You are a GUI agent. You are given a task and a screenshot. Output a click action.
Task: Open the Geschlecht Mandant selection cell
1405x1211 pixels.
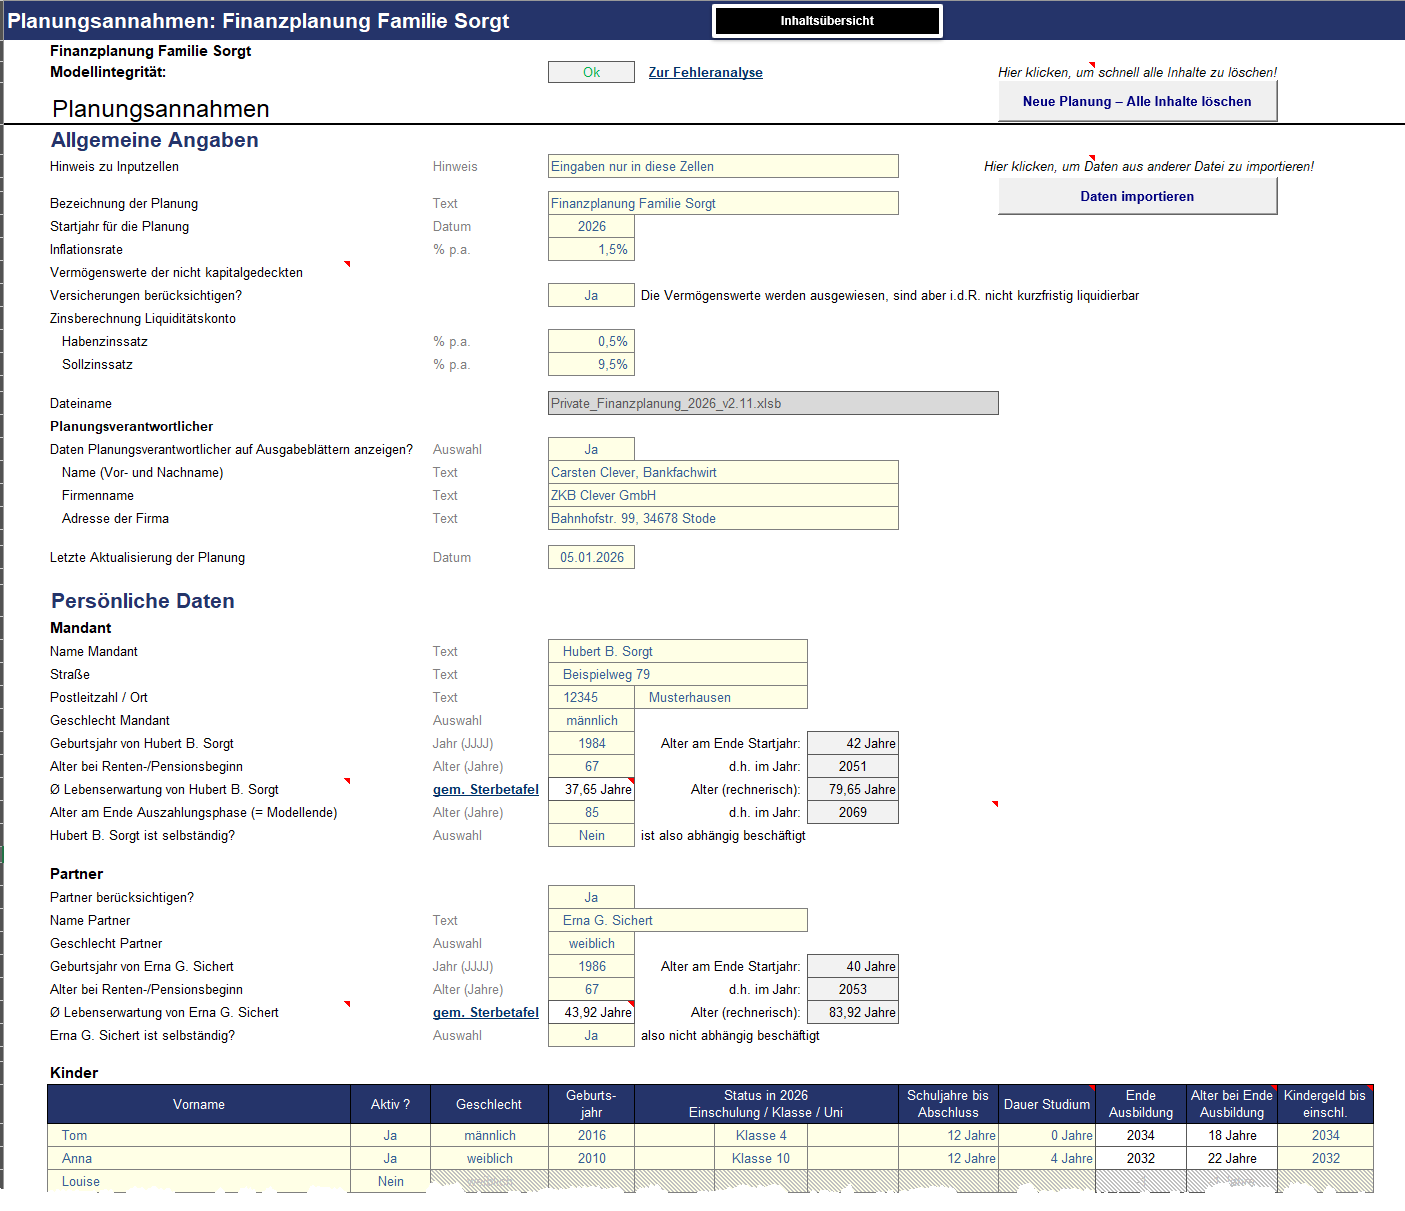pyautogui.click(x=590, y=719)
